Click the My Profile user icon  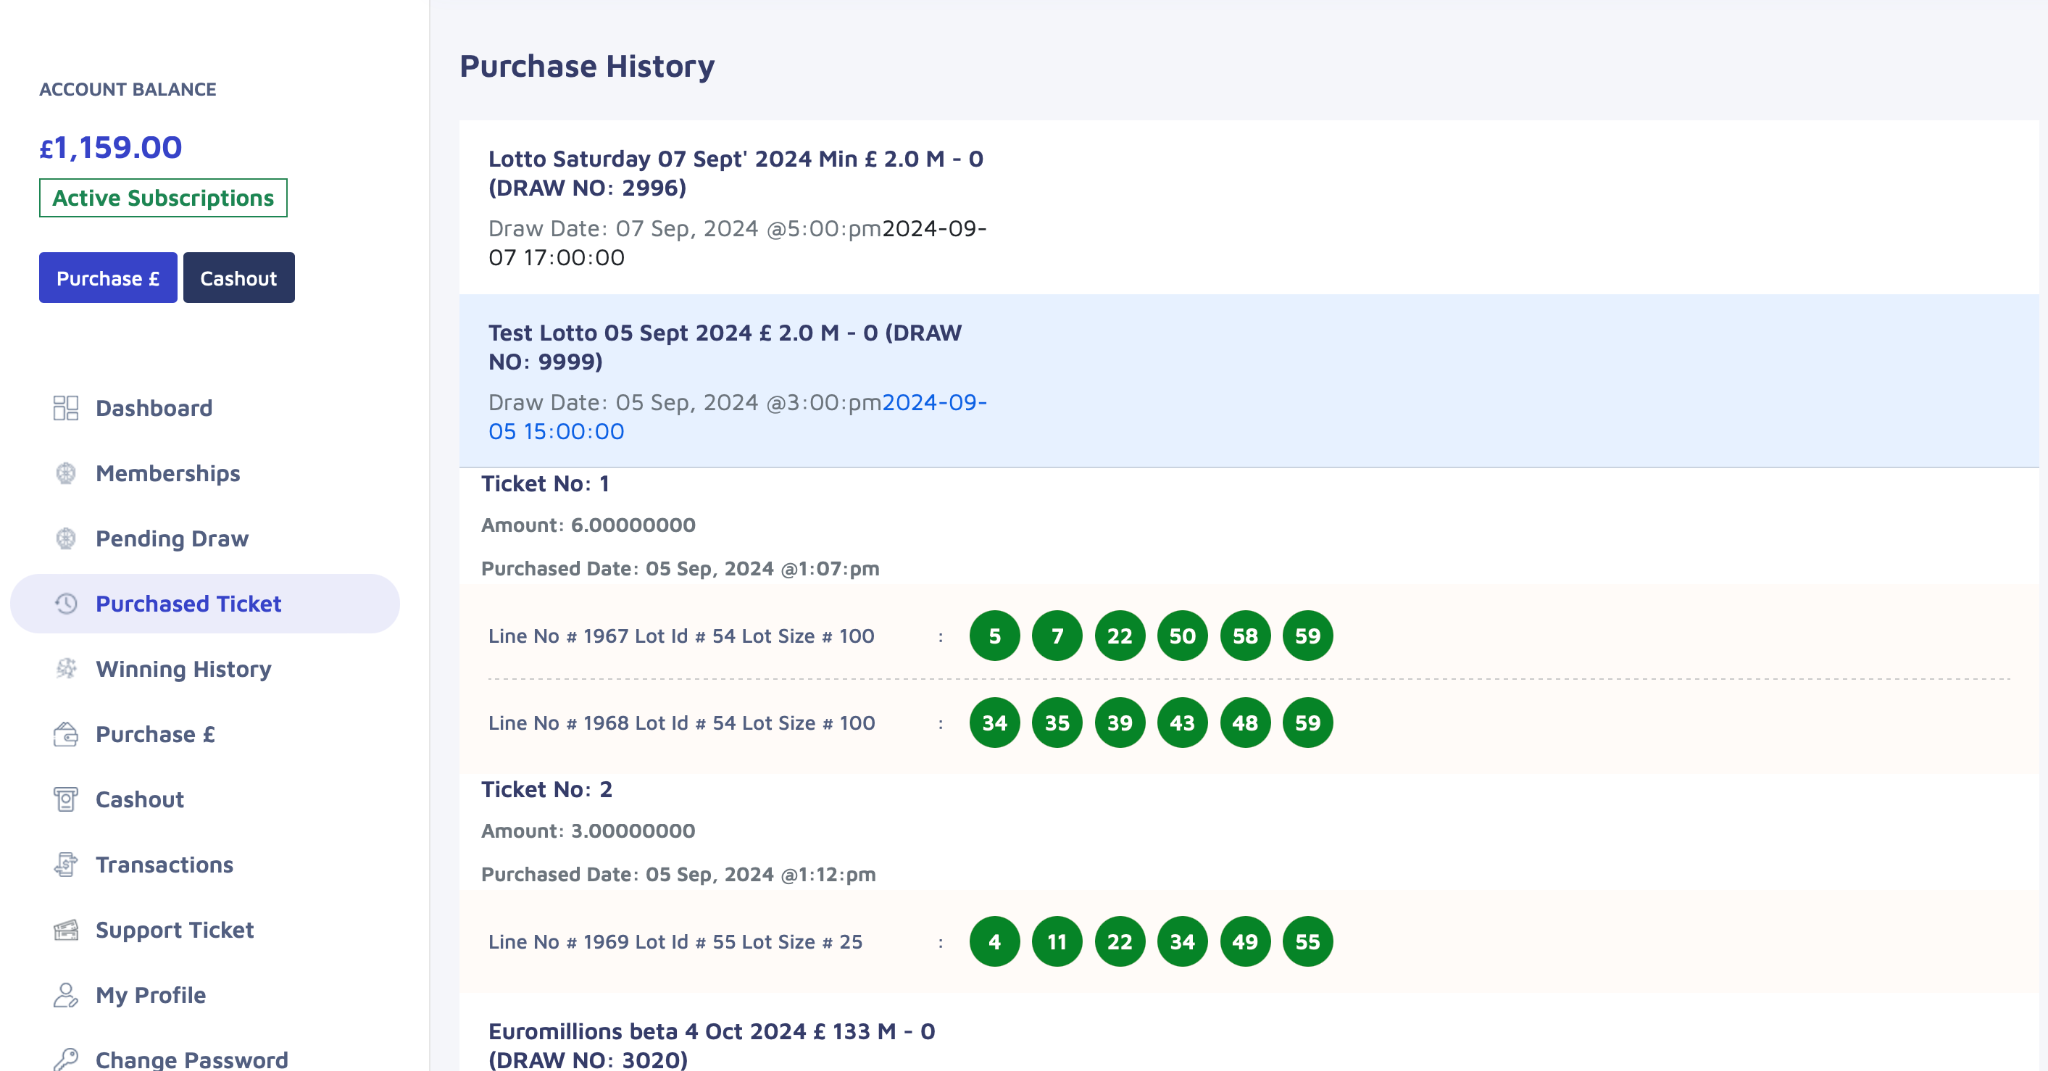(66, 995)
